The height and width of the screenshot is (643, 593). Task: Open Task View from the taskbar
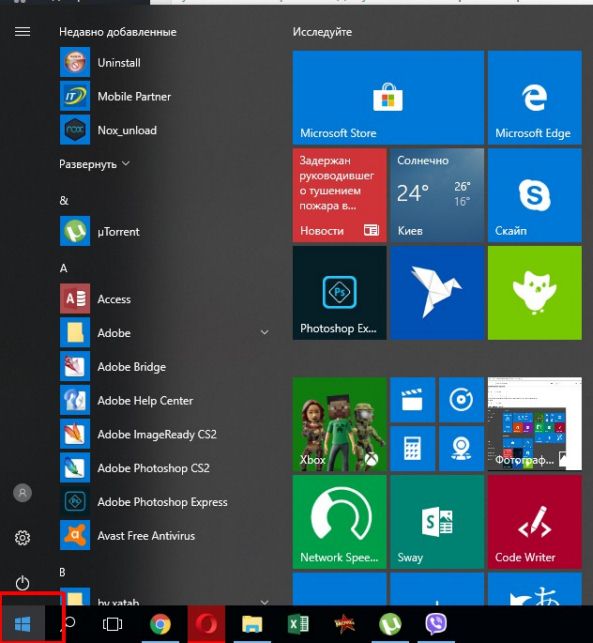click(x=112, y=624)
